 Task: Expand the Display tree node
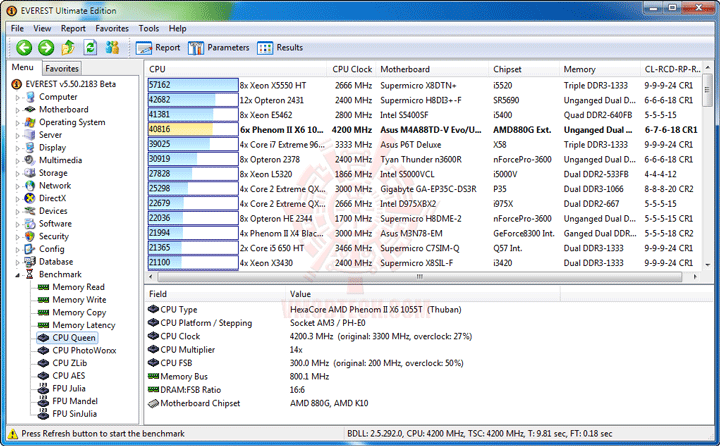(x=17, y=148)
